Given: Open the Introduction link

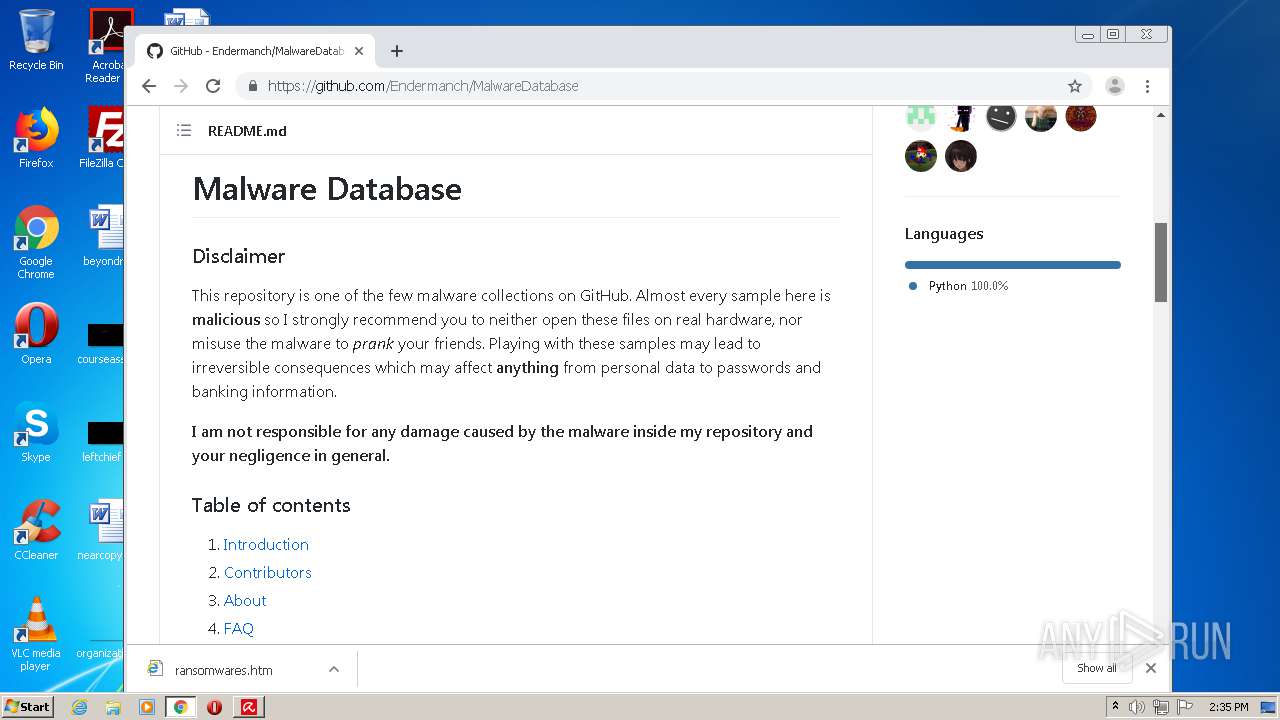Looking at the screenshot, I should 266,544.
